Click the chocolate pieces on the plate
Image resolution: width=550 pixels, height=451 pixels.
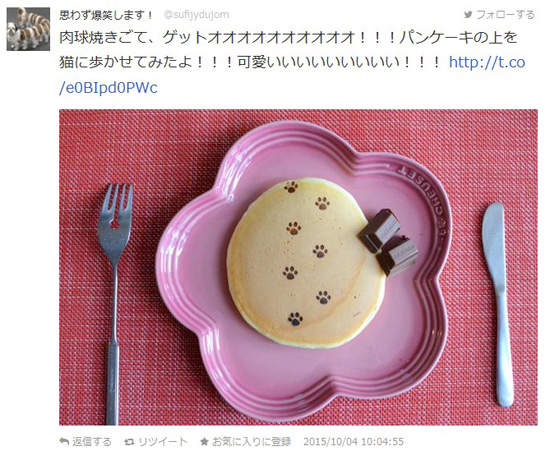[388, 241]
